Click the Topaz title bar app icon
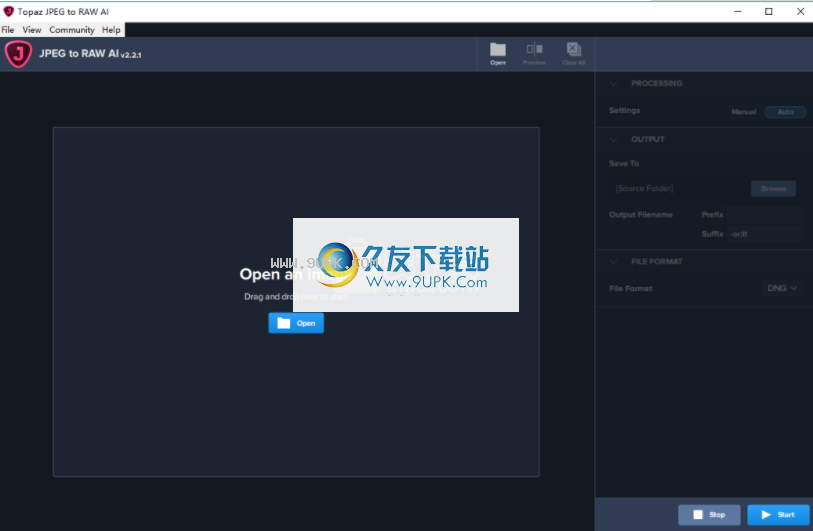813x531 pixels. (x=8, y=11)
